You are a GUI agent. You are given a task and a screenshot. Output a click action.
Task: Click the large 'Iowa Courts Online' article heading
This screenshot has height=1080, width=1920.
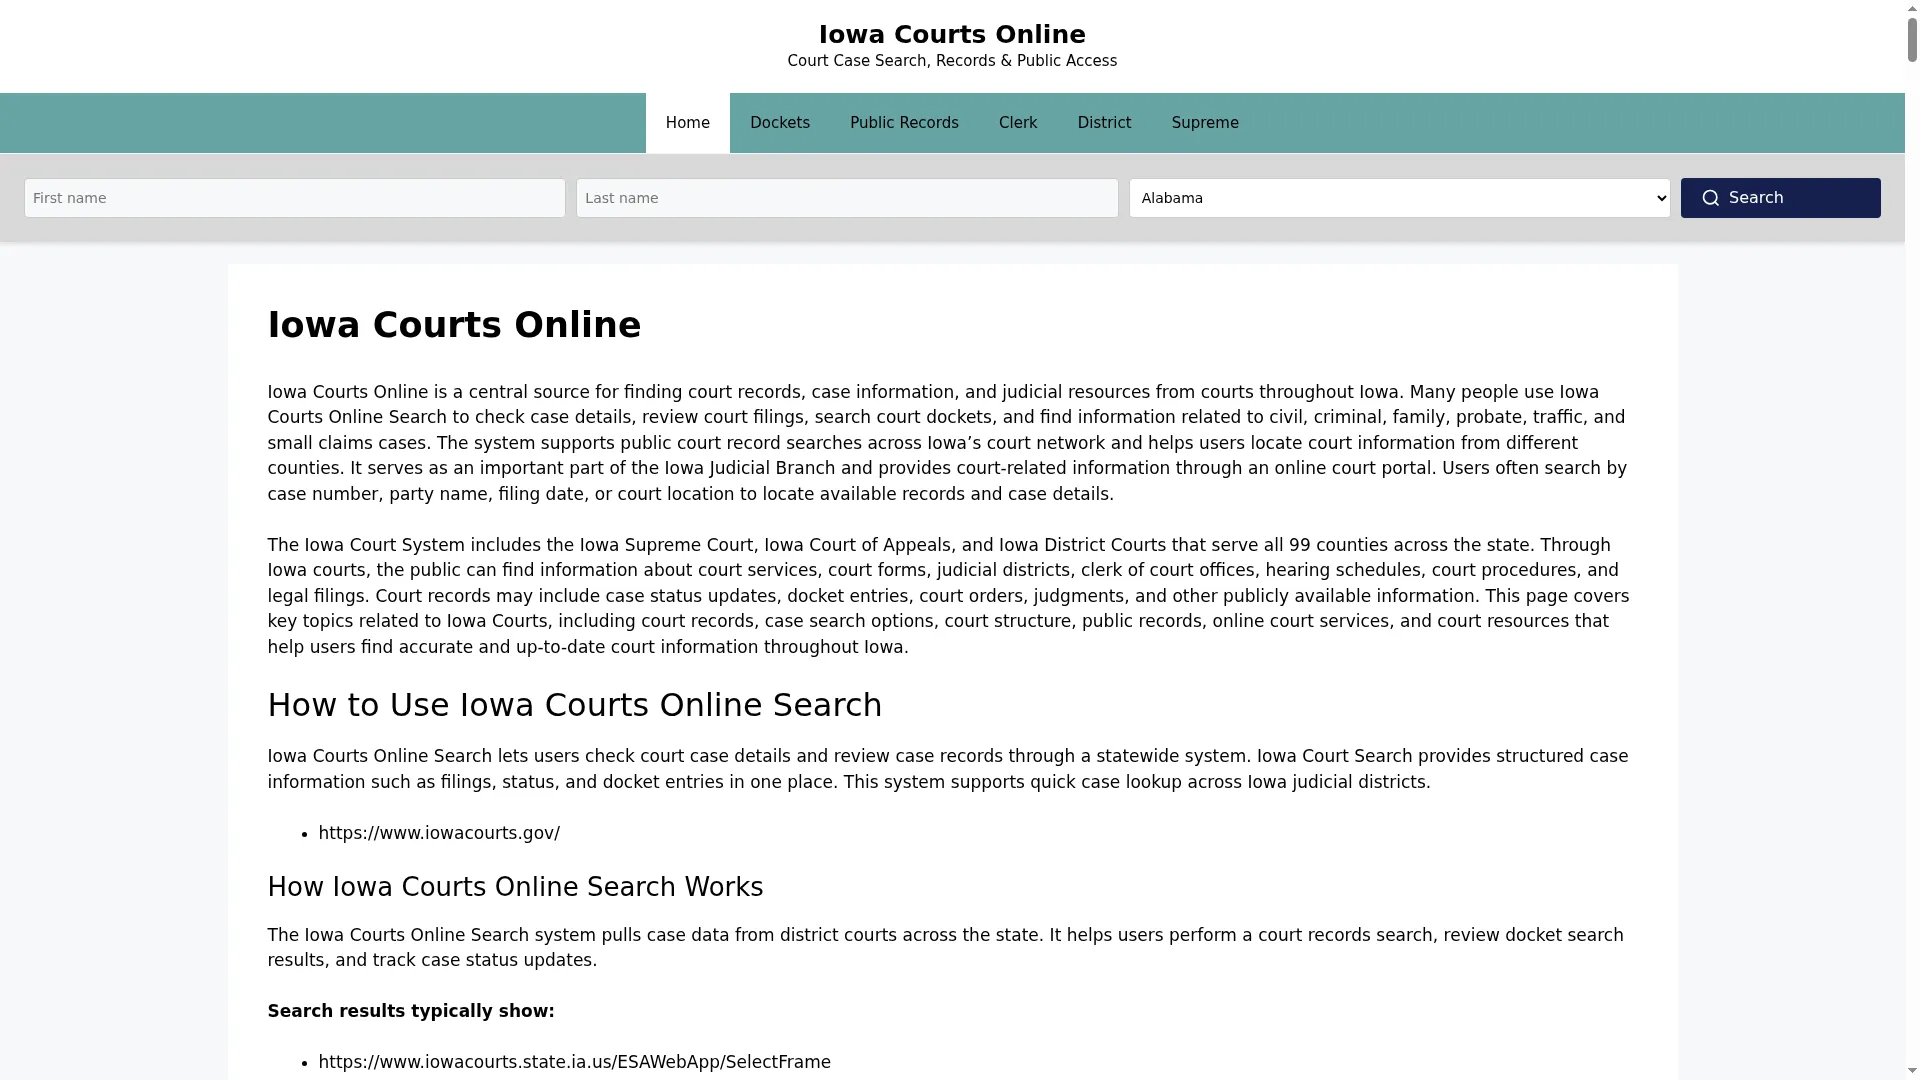pyautogui.click(x=454, y=325)
